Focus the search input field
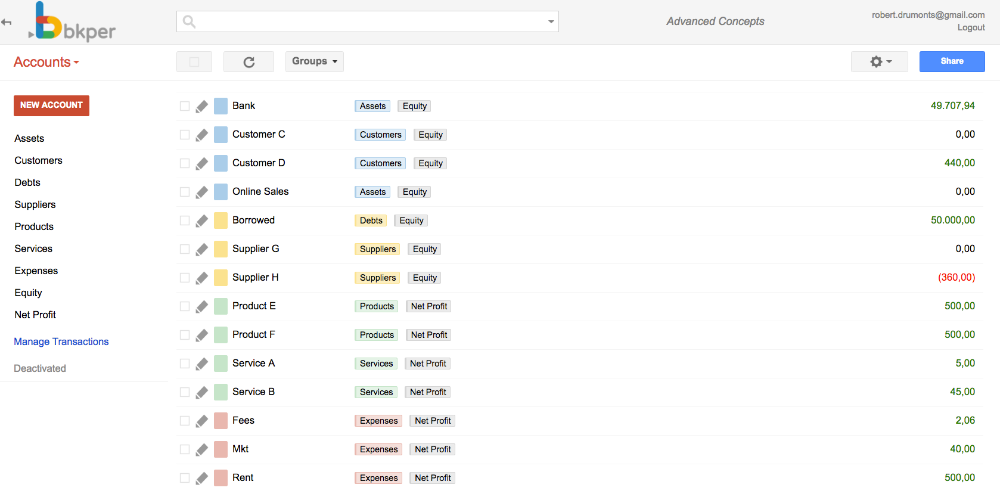The image size is (1000, 500). pos(367,22)
